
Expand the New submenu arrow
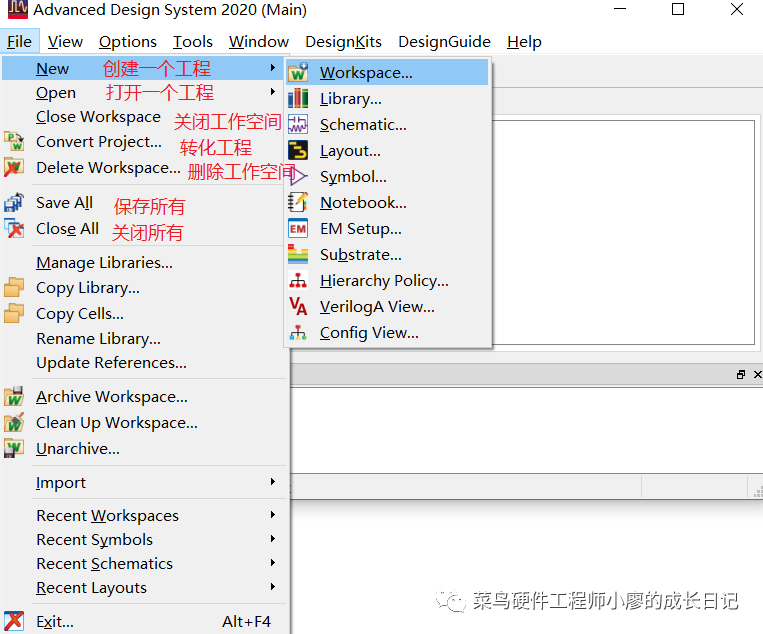pyautogui.click(x=273, y=68)
